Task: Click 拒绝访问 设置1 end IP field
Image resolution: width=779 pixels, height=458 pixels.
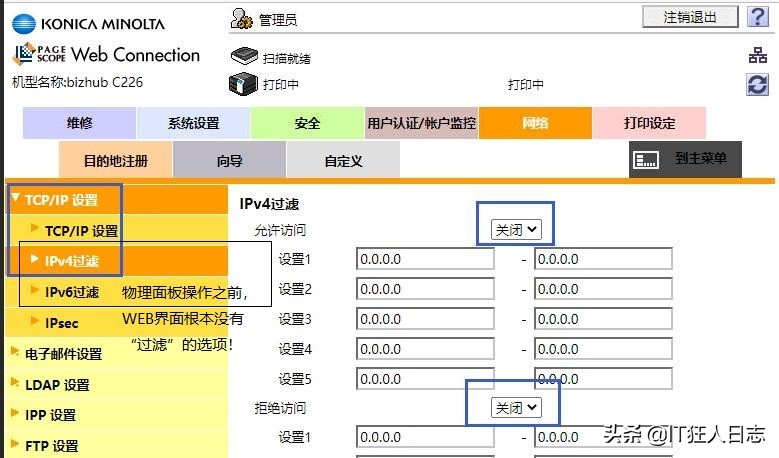Action: coord(603,437)
